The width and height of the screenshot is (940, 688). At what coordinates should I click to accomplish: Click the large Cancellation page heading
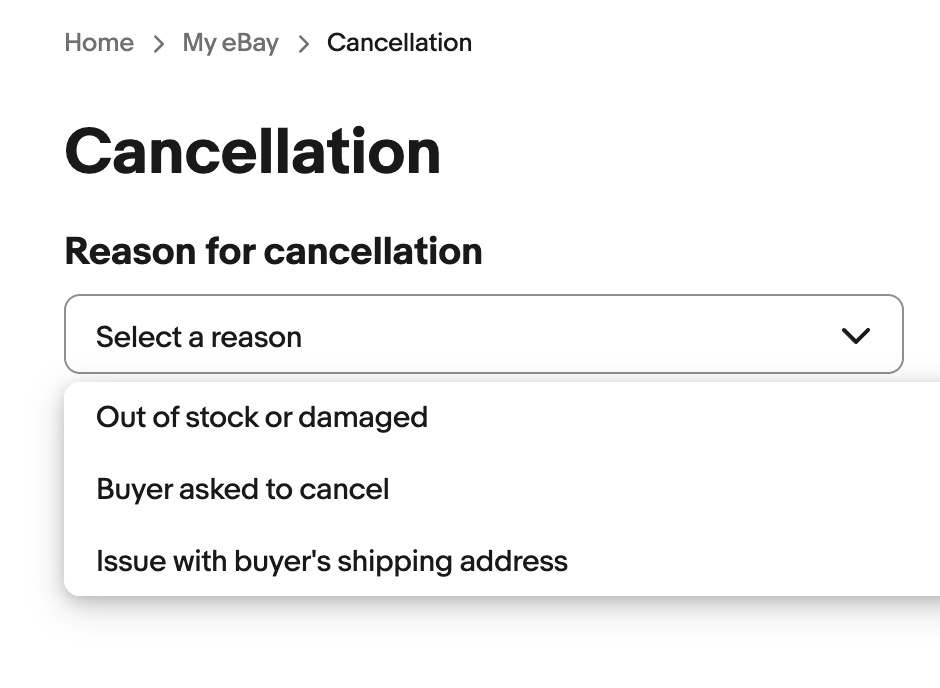[x=253, y=152]
